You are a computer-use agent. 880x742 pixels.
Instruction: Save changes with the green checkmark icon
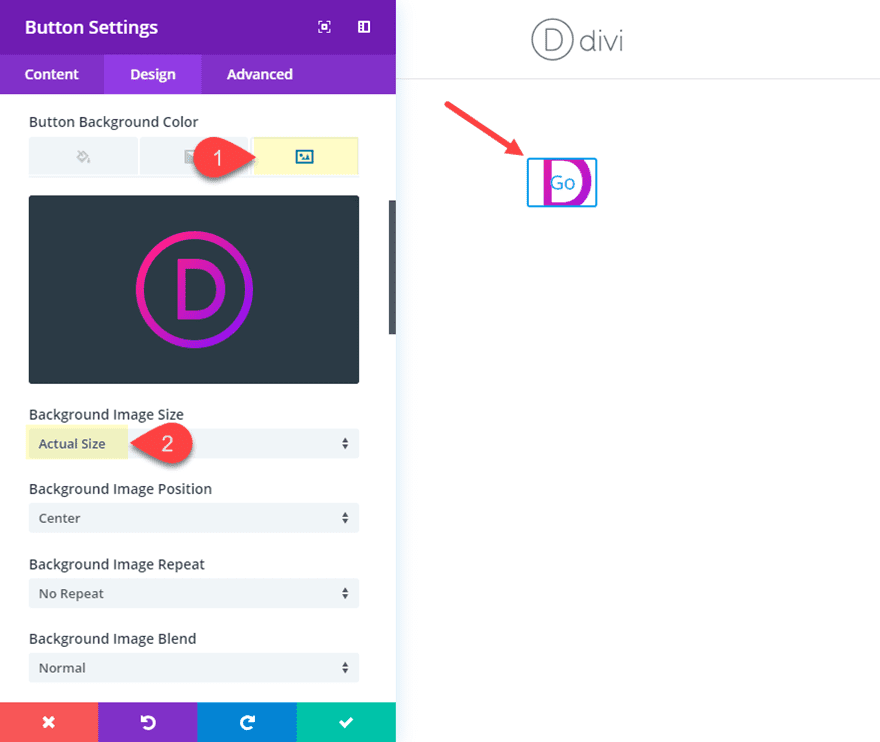pos(345,721)
